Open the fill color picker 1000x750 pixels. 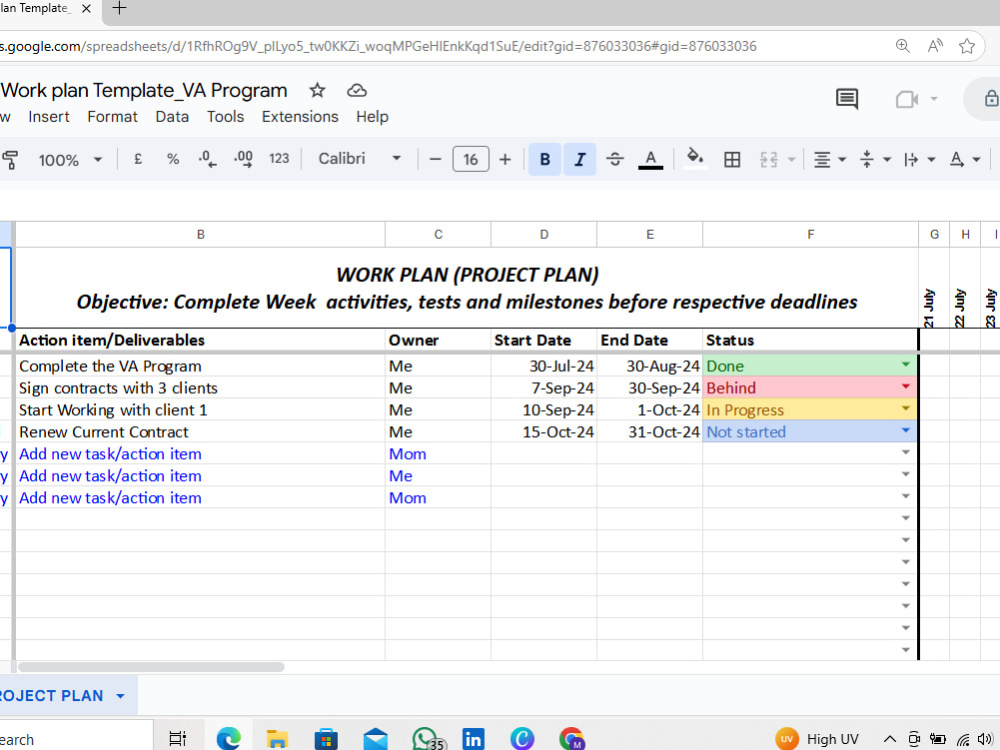(695, 159)
